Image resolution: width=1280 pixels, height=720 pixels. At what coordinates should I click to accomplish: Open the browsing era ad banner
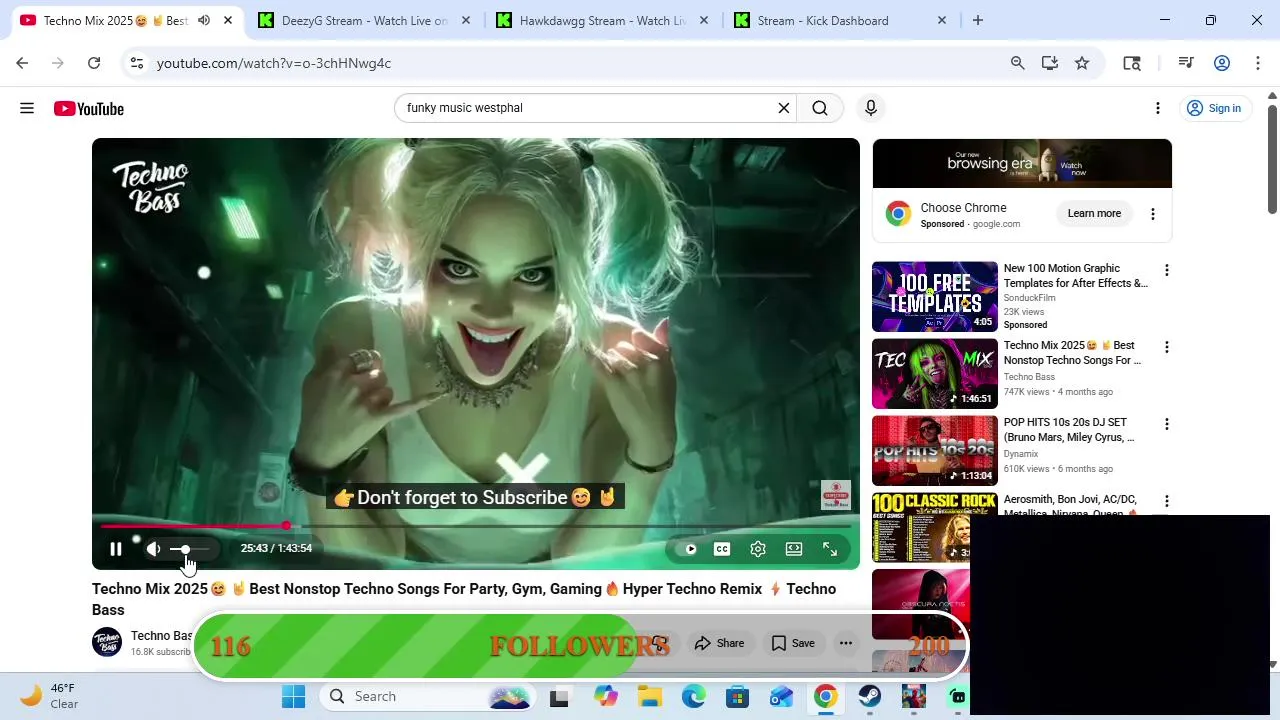[1022, 163]
